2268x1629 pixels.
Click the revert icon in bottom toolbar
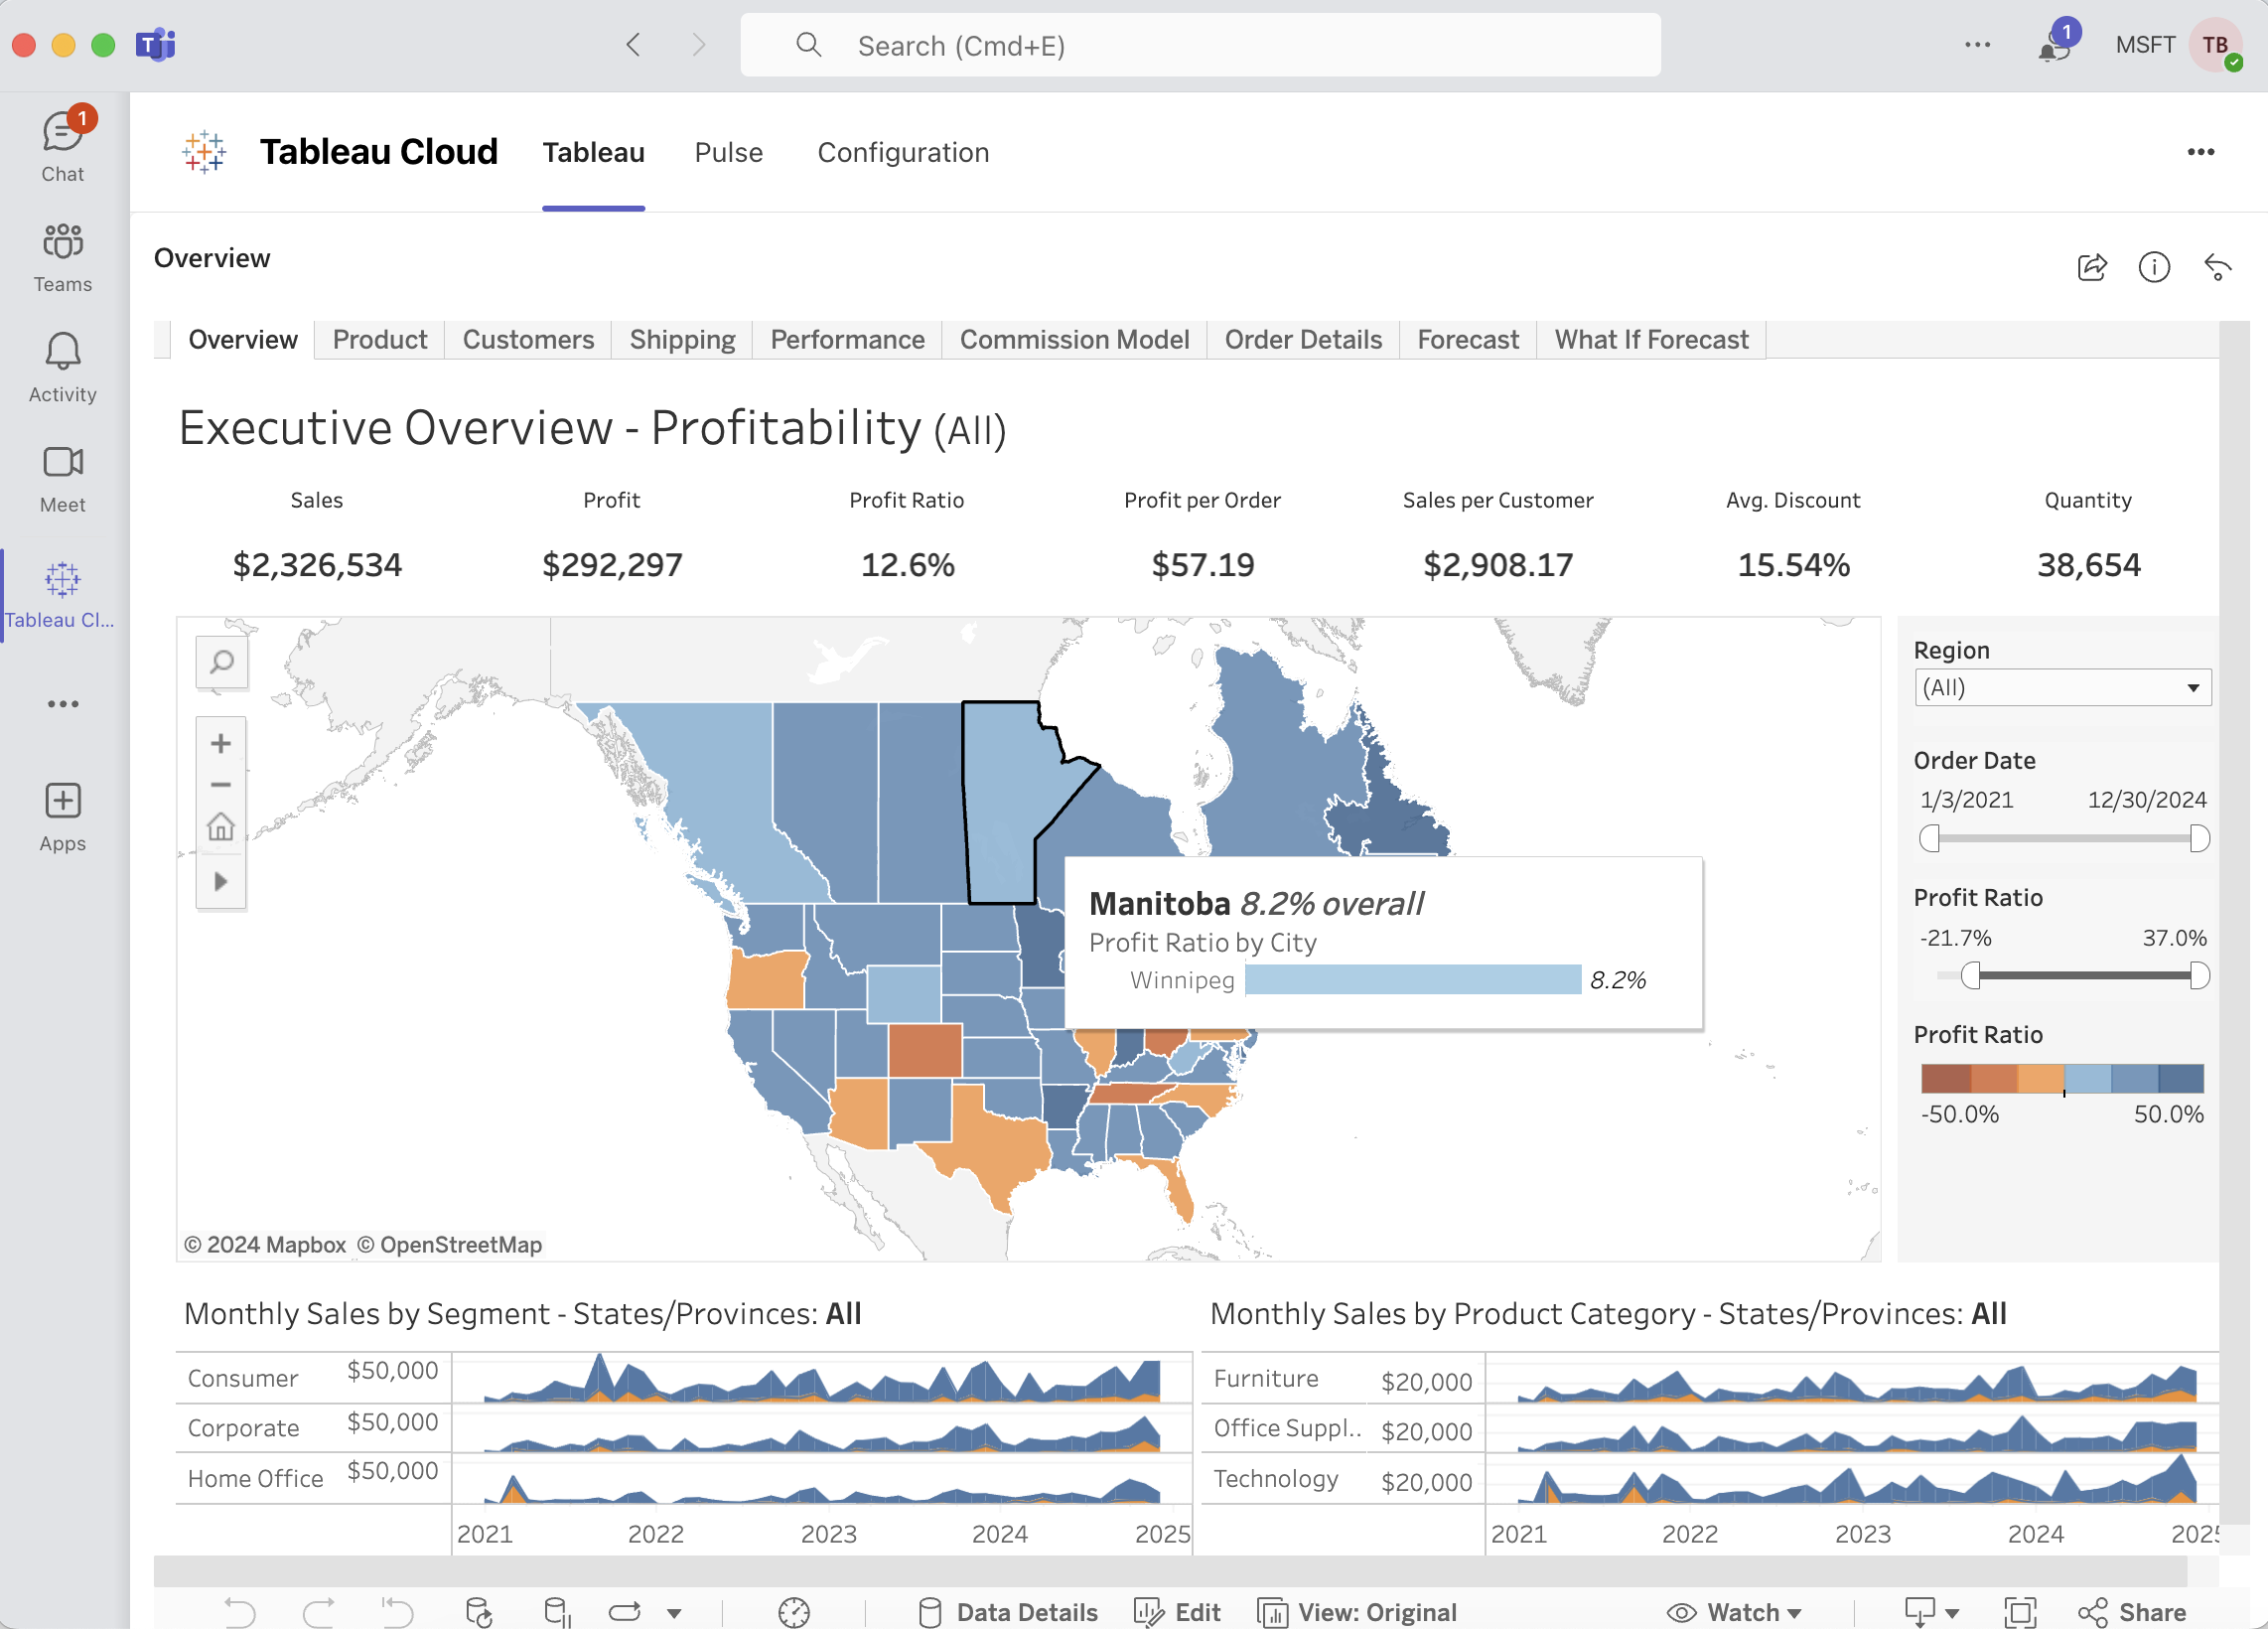pyautogui.click(x=397, y=1612)
